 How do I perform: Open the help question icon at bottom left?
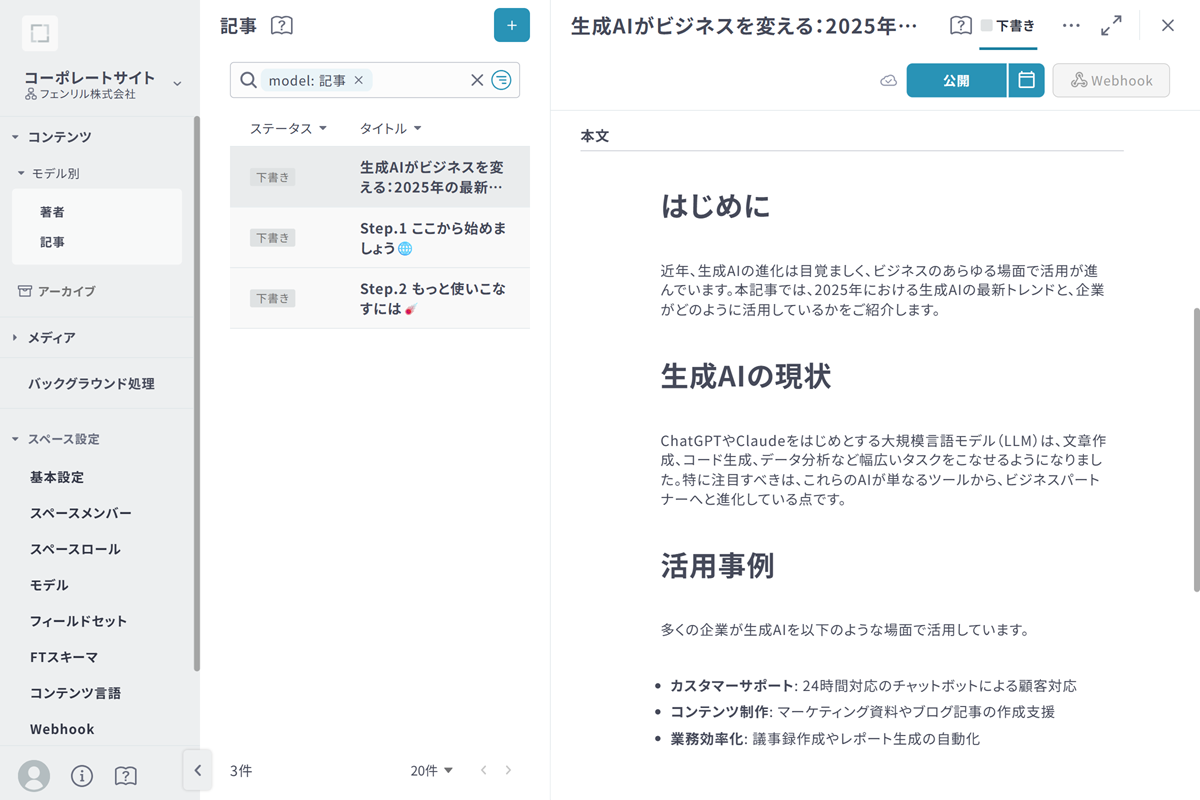click(126, 776)
